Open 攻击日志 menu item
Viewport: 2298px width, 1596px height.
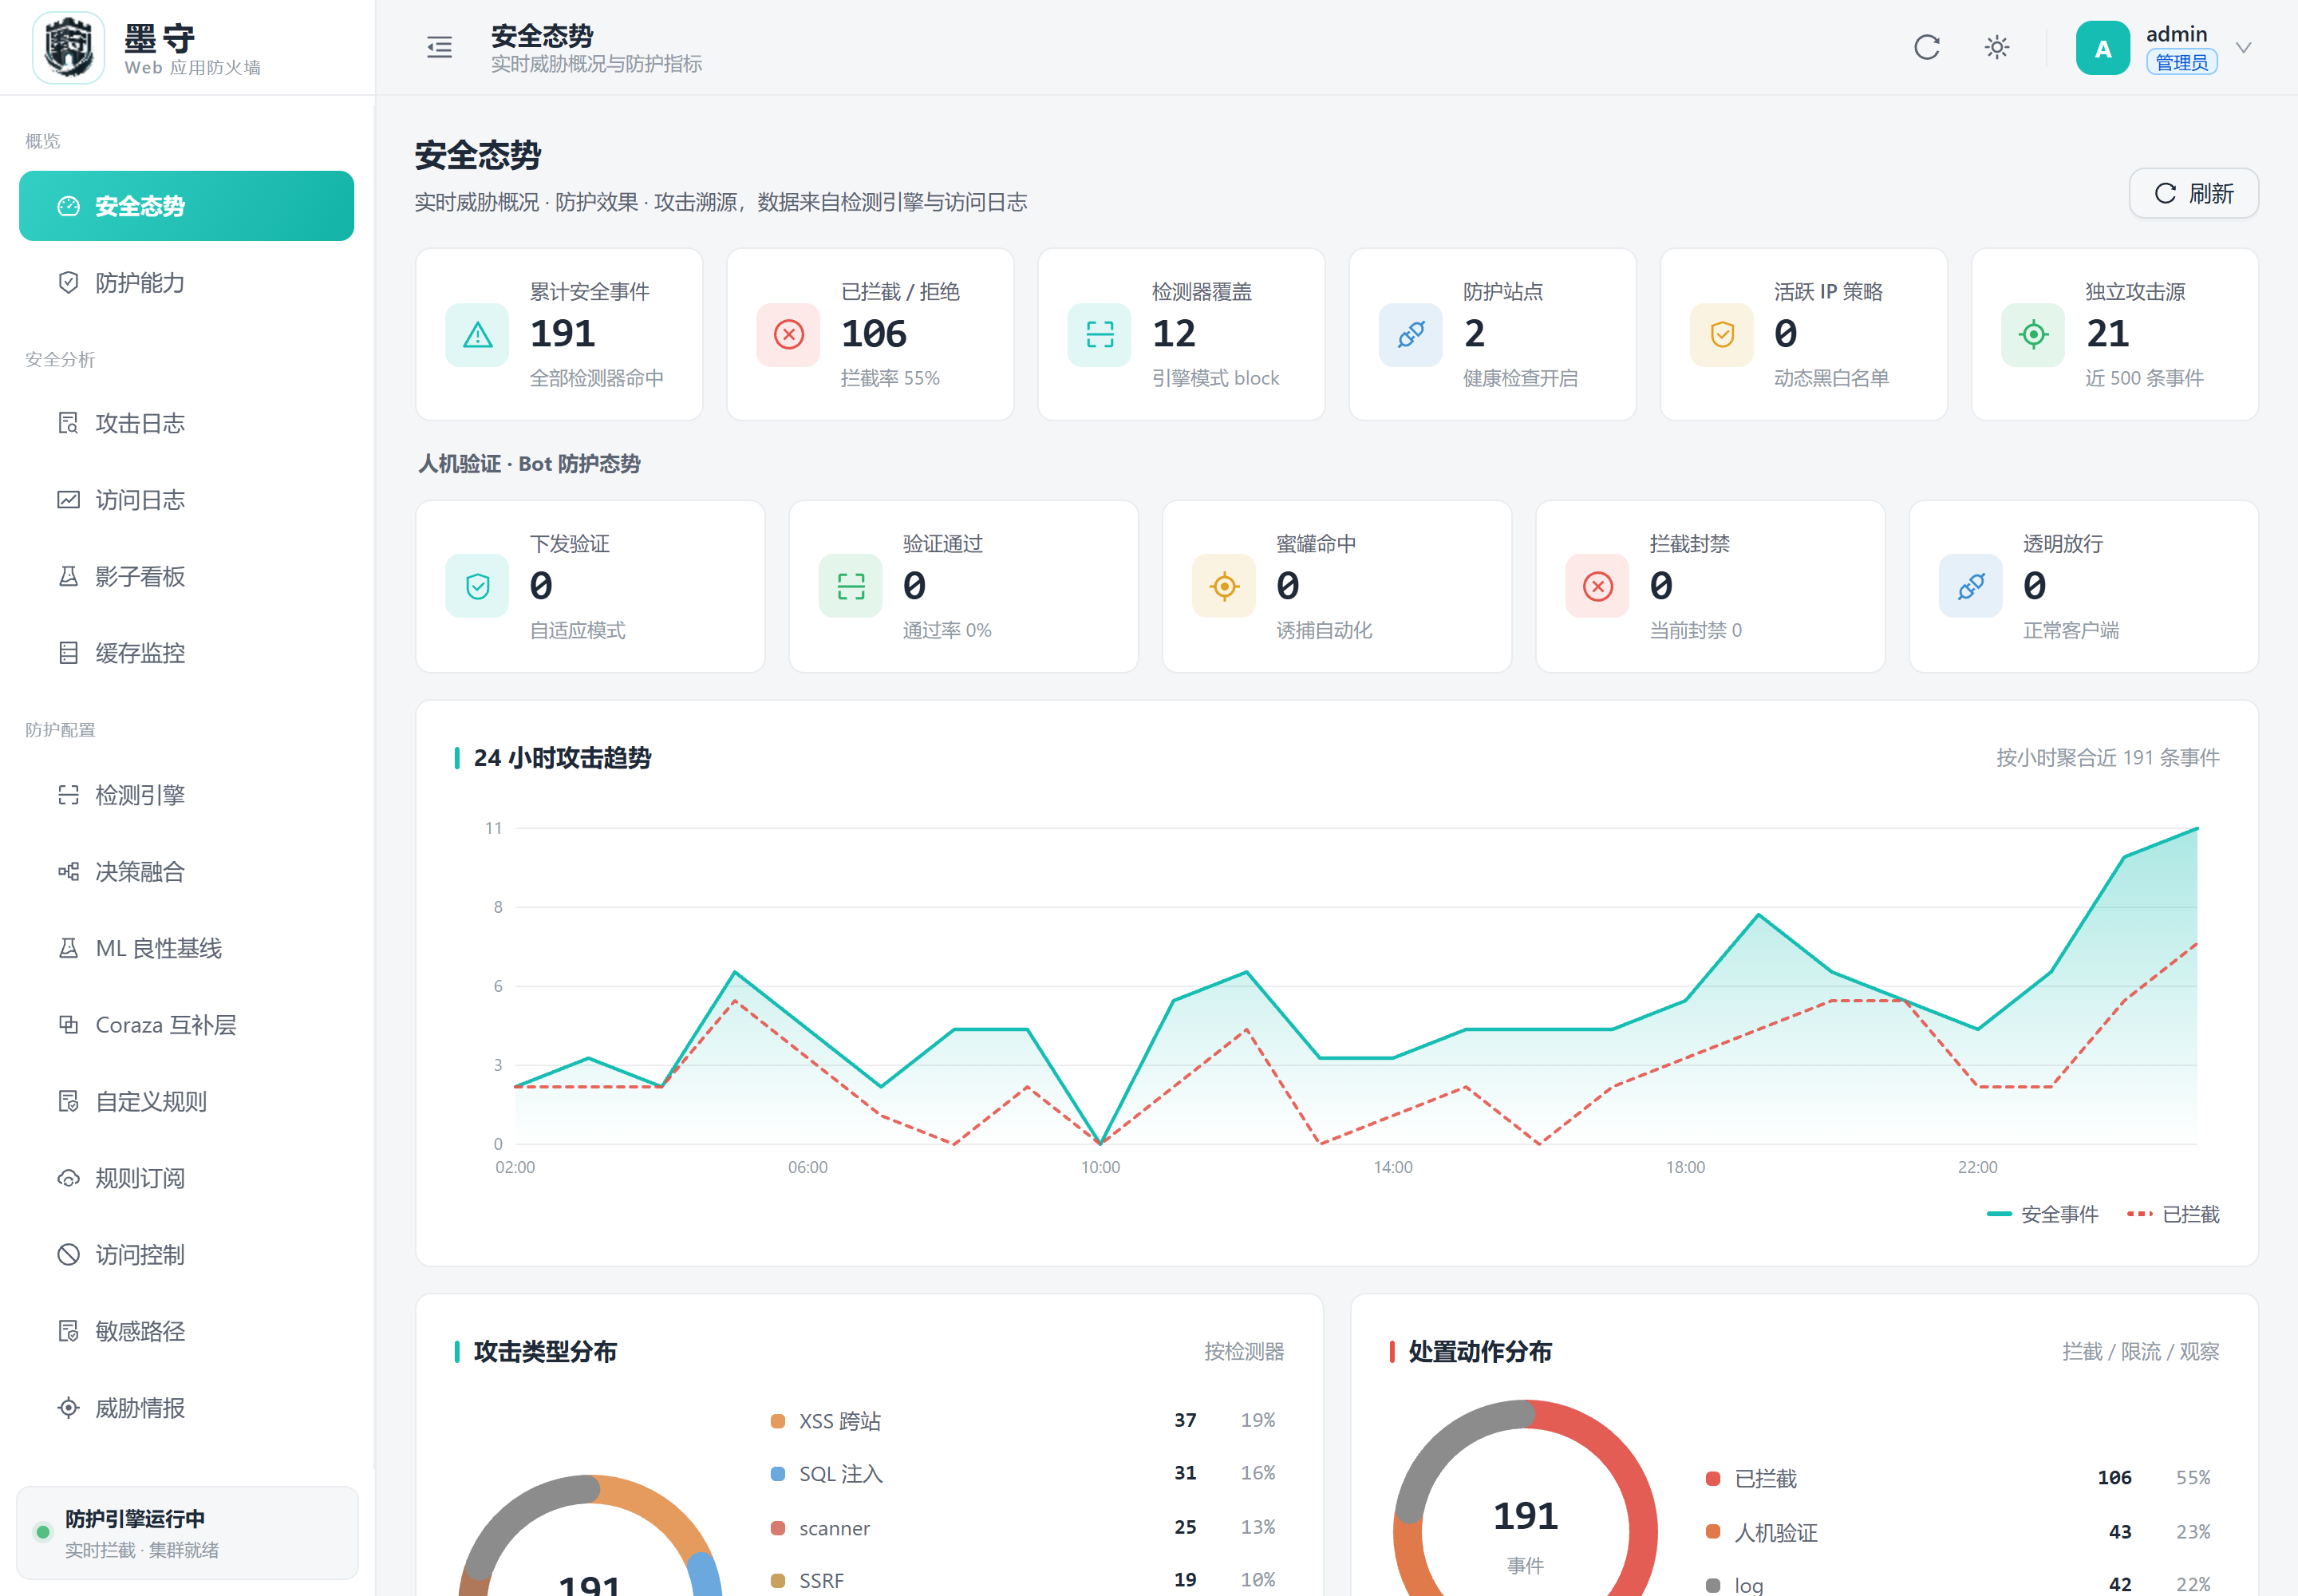pos(186,423)
